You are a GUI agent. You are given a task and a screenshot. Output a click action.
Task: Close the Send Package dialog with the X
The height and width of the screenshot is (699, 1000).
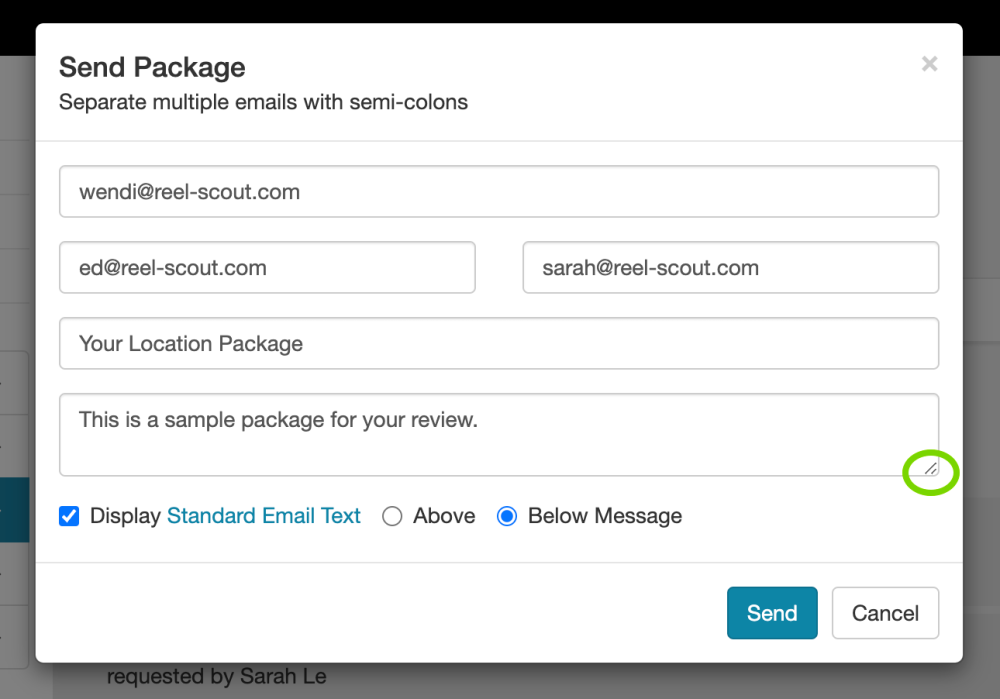929,64
